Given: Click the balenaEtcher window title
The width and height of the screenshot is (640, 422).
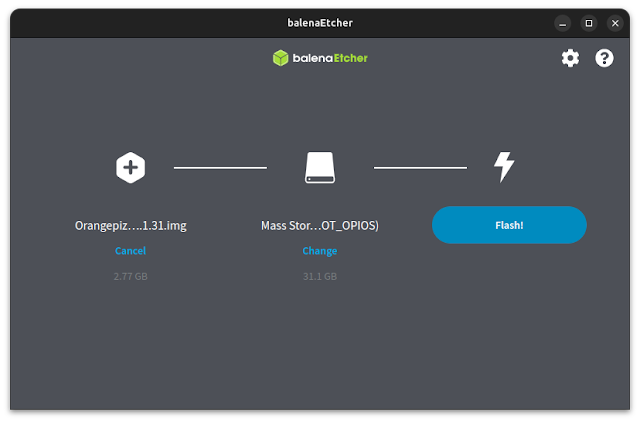Looking at the screenshot, I should [x=320, y=23].
